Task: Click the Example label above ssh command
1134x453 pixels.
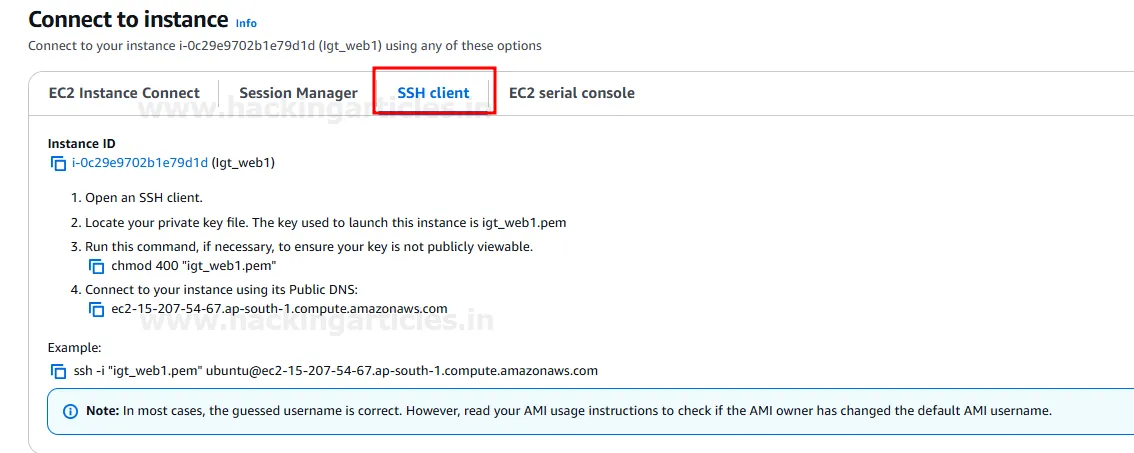Action: 73,347
